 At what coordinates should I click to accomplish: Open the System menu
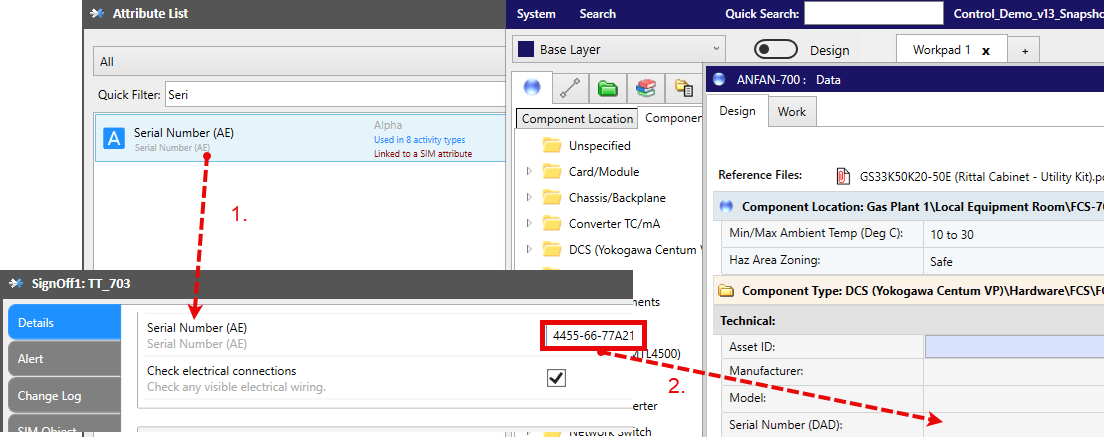(536, 14)
